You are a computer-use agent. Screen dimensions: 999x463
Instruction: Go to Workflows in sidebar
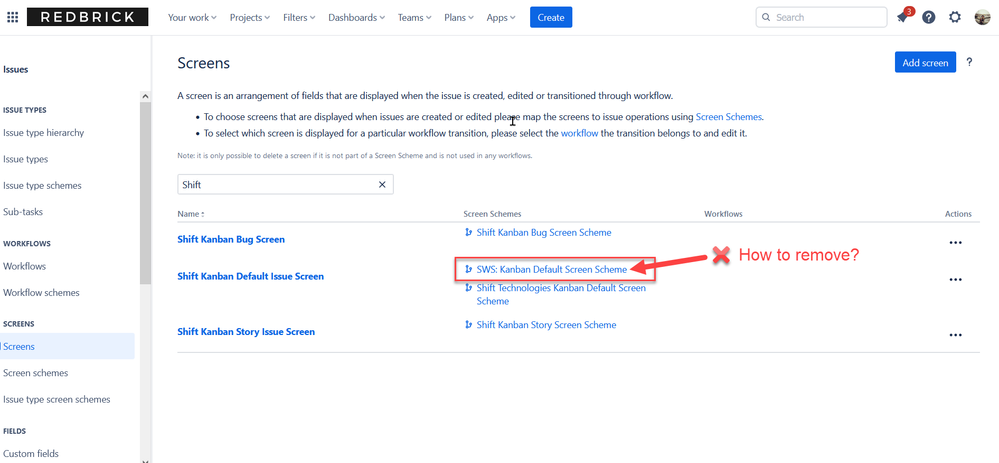pos(24,266)
